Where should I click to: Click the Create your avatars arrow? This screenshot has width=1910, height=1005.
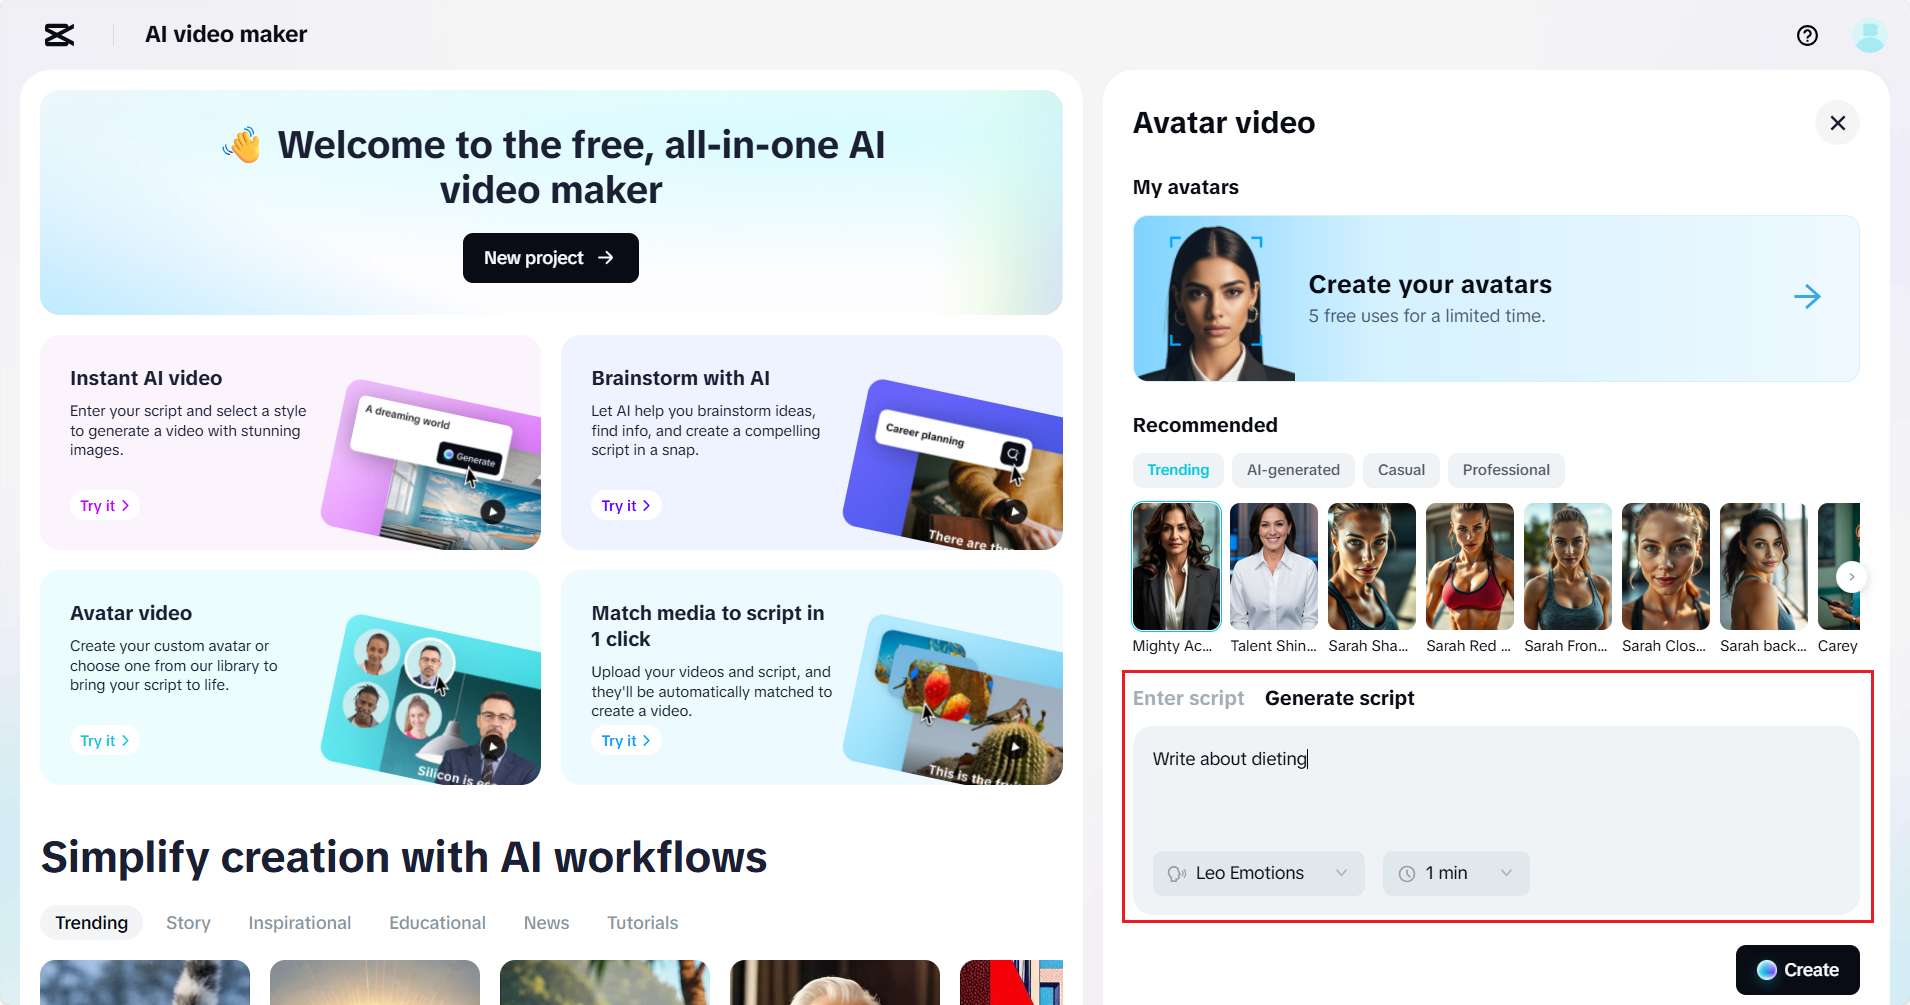tap(1807, 297)
